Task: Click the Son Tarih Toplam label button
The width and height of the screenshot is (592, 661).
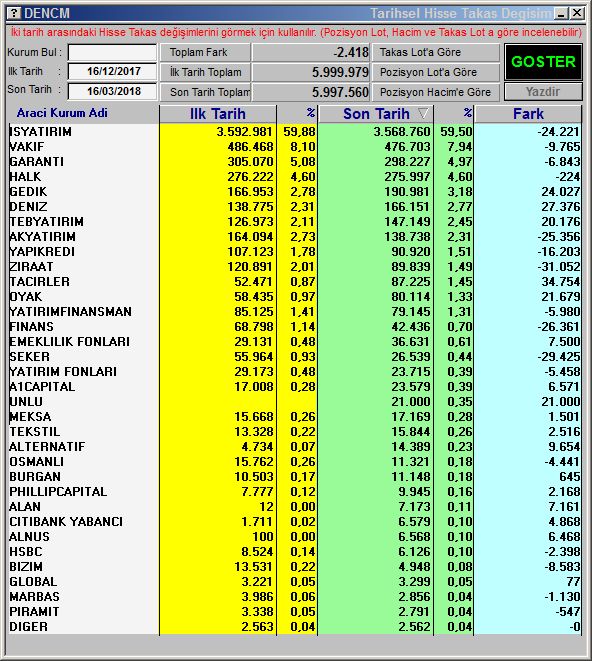Action: [205, 92]
